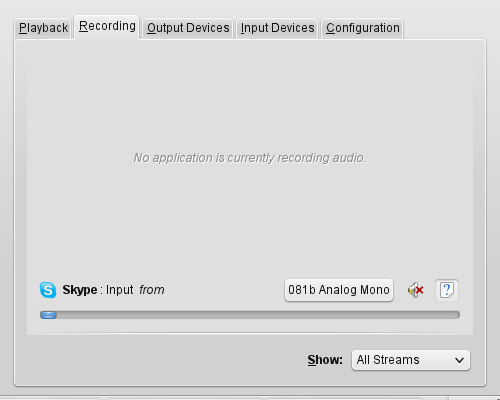The height and width of the screenshot is (400, 500).
Task: Select the Recording tab
Action: pos(107,26)
